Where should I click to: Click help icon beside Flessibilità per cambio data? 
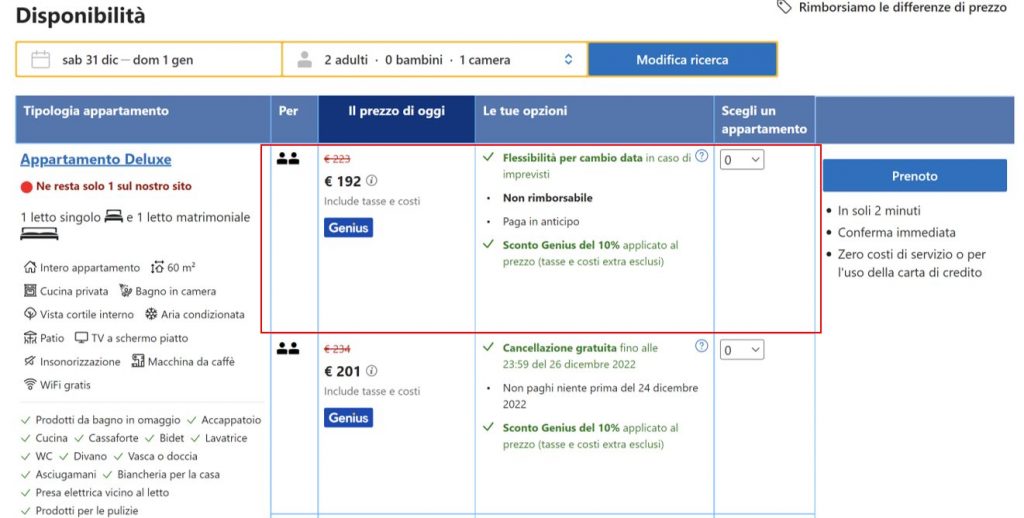[x=701, y=156]
